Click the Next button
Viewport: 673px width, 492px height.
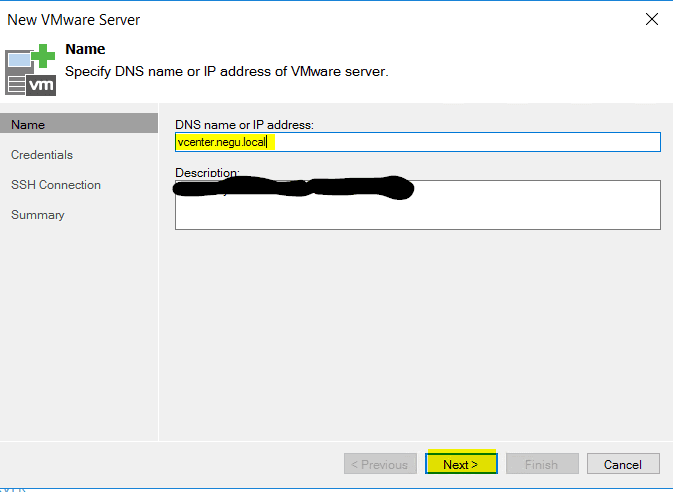tap(461, 464)
